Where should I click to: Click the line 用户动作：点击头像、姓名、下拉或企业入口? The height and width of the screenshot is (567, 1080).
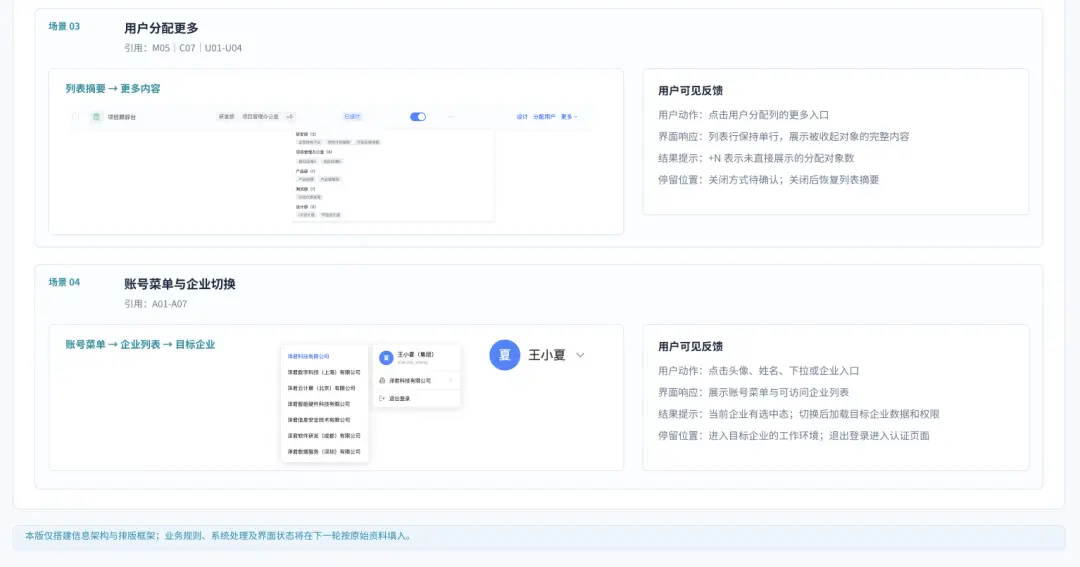click(758, 371)
